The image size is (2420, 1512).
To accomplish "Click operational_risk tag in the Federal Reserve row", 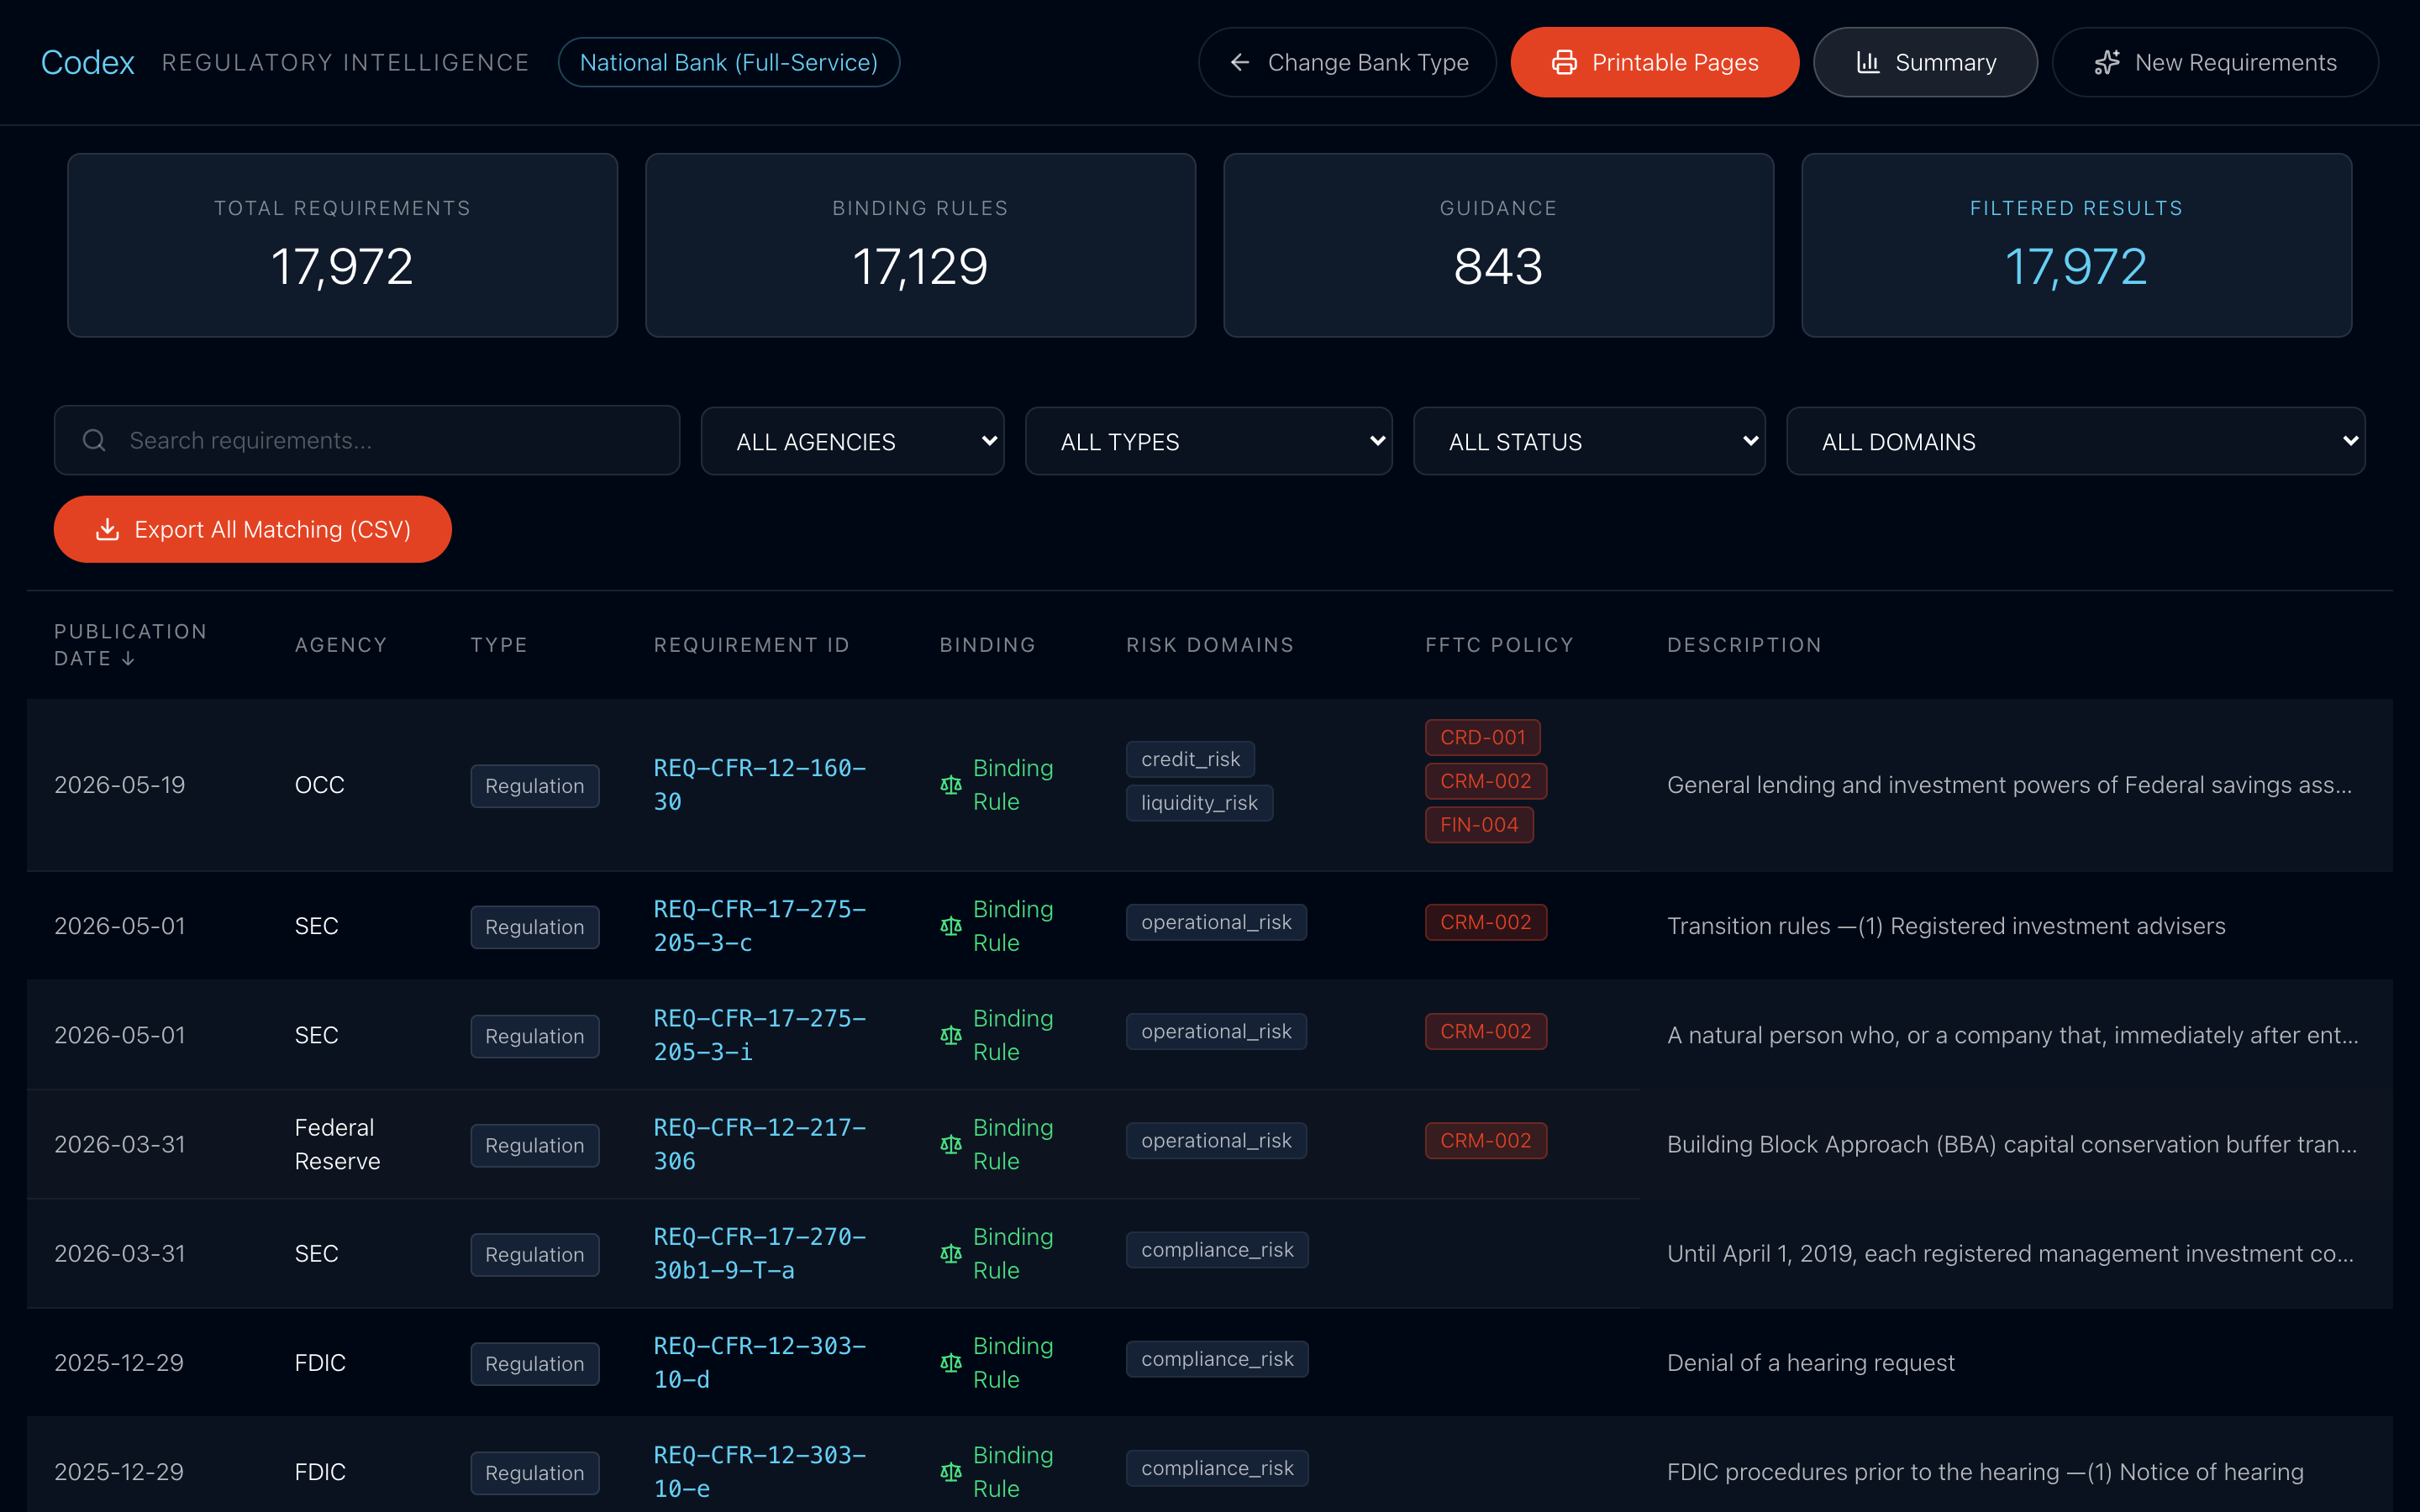I will point(1216,1141).
